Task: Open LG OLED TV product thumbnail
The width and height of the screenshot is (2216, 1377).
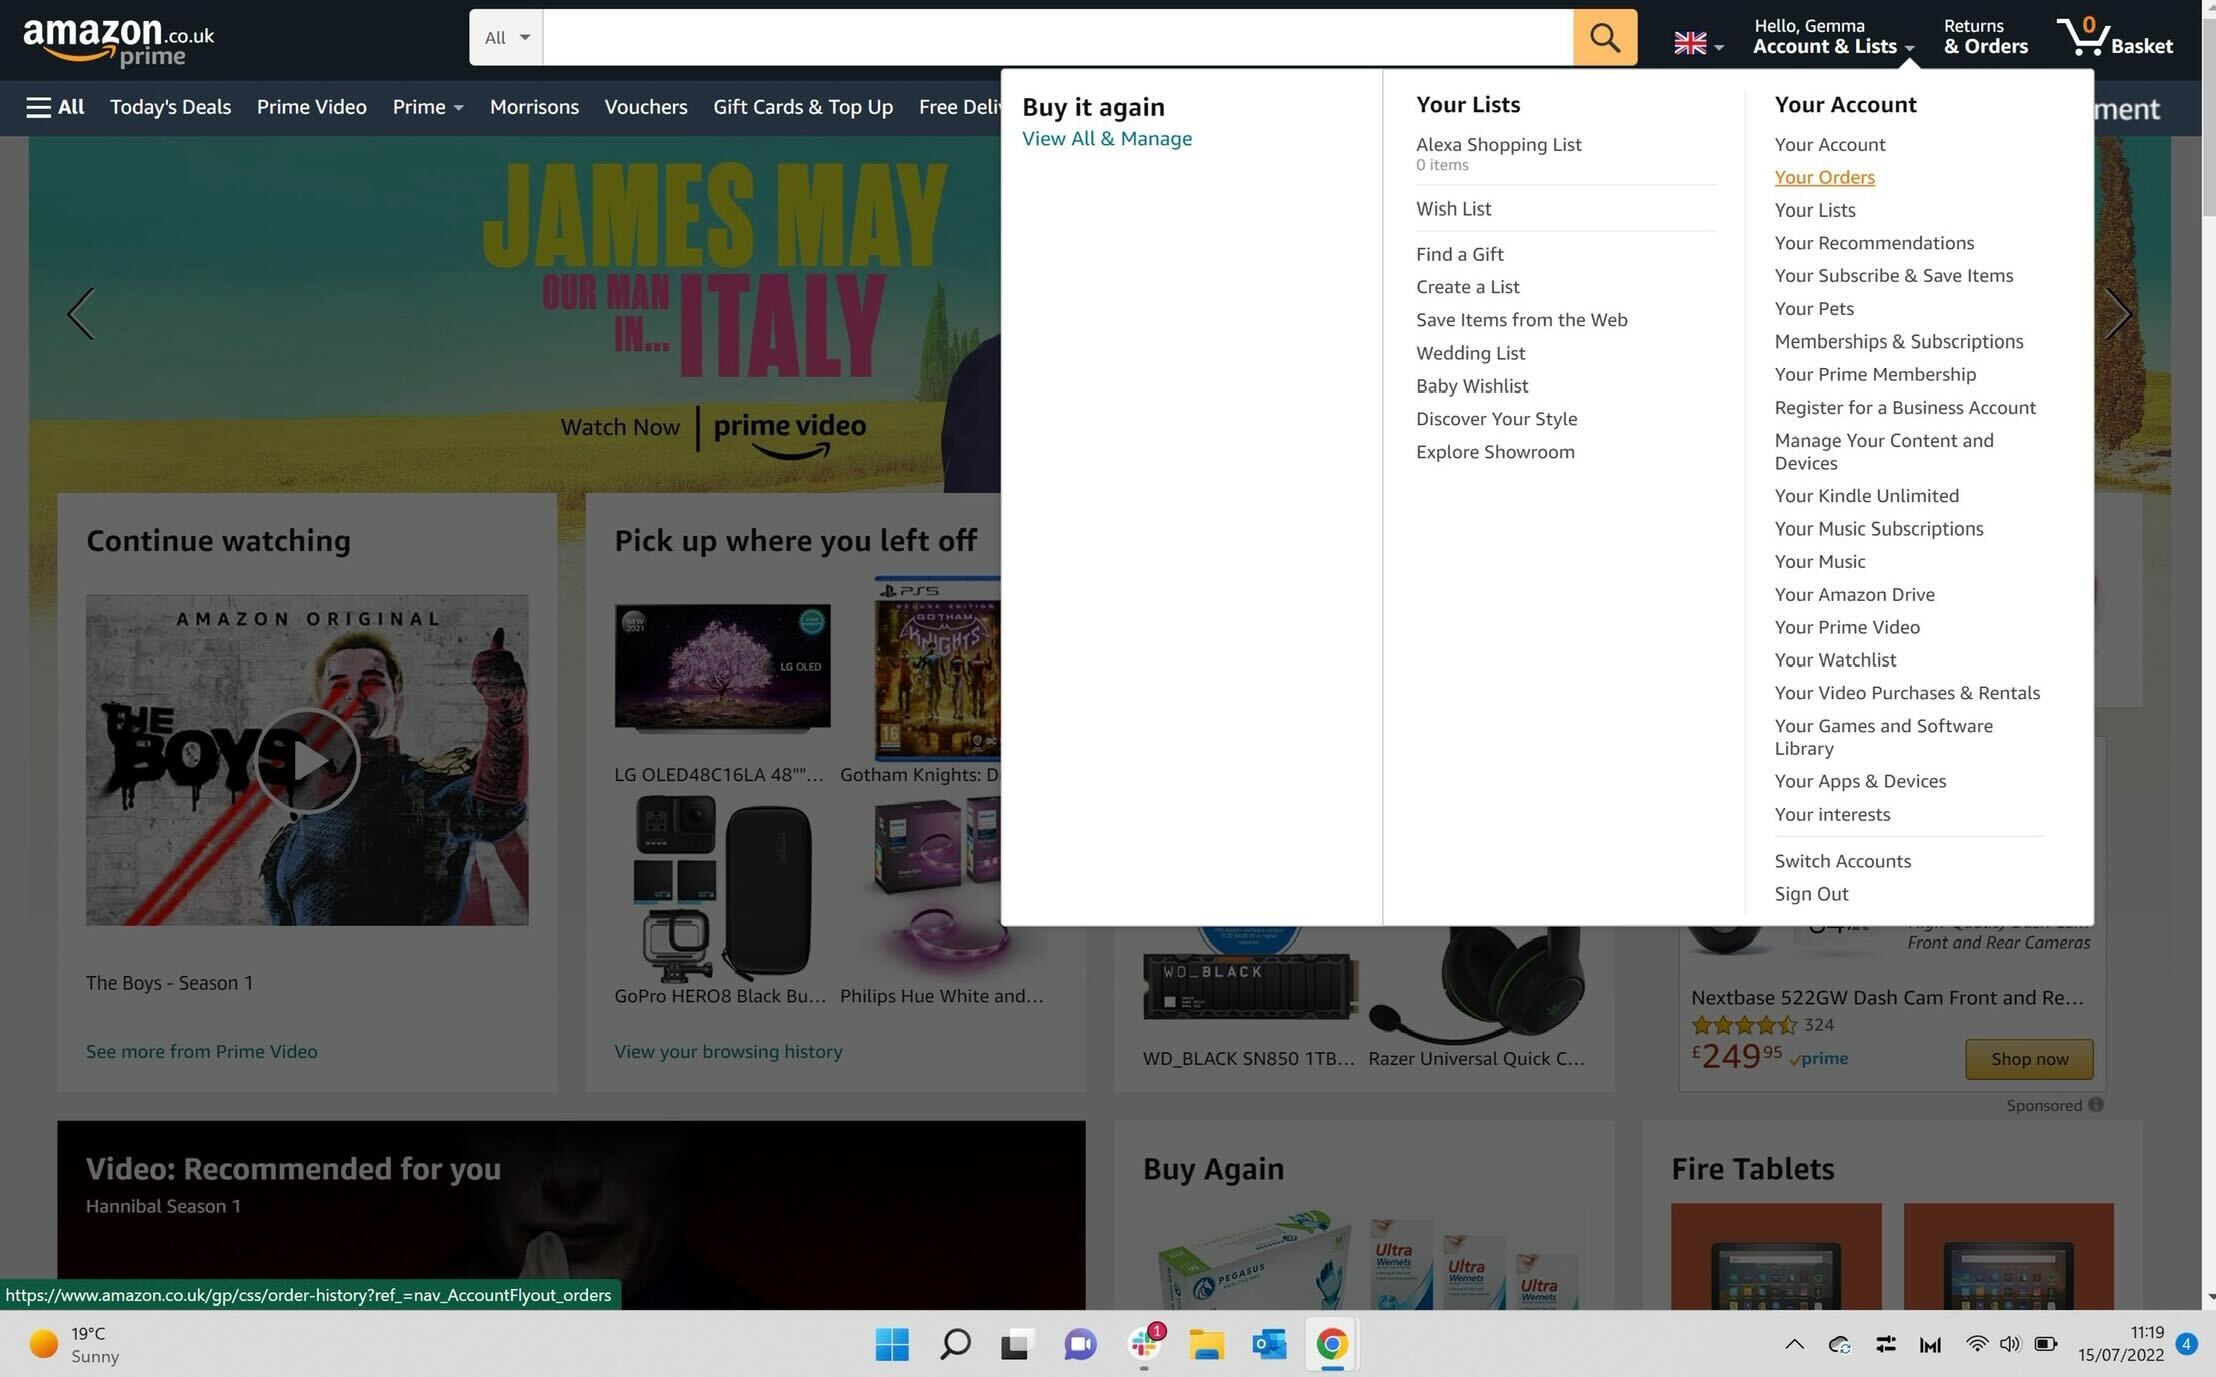Action: coord(722,668)
